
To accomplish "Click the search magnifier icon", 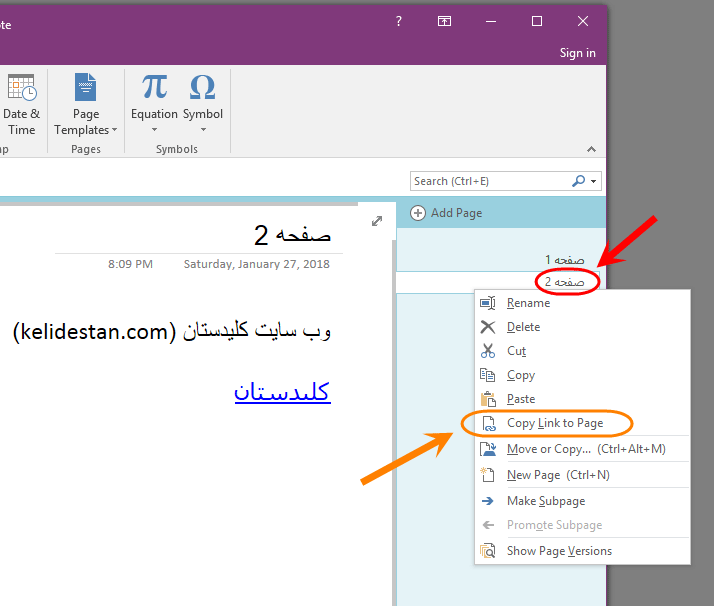I will pyautogui.click(x=578, y=181).
